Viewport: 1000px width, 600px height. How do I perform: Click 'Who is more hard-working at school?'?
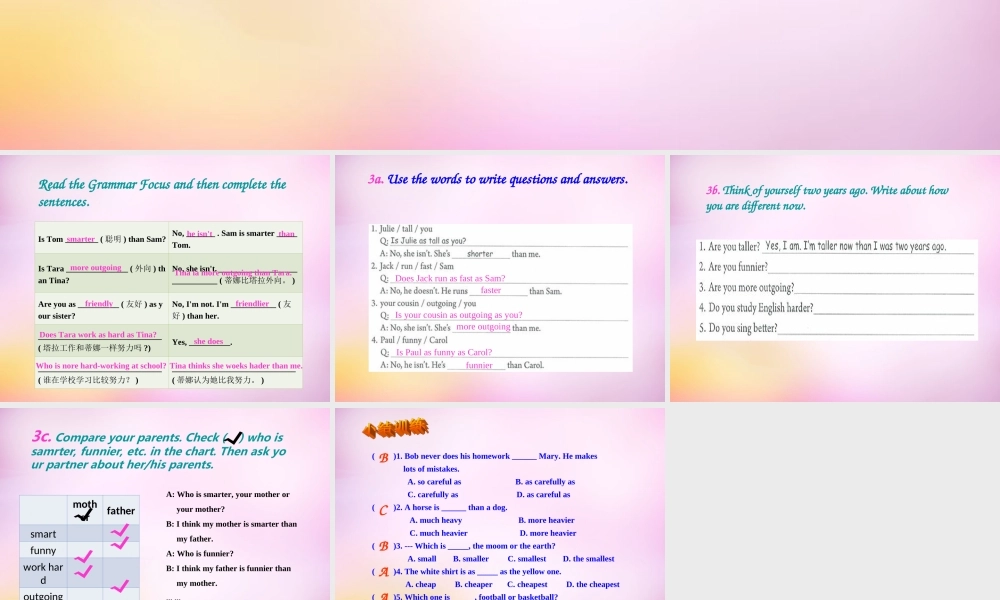pyautogui.click(x=101, y=366)
